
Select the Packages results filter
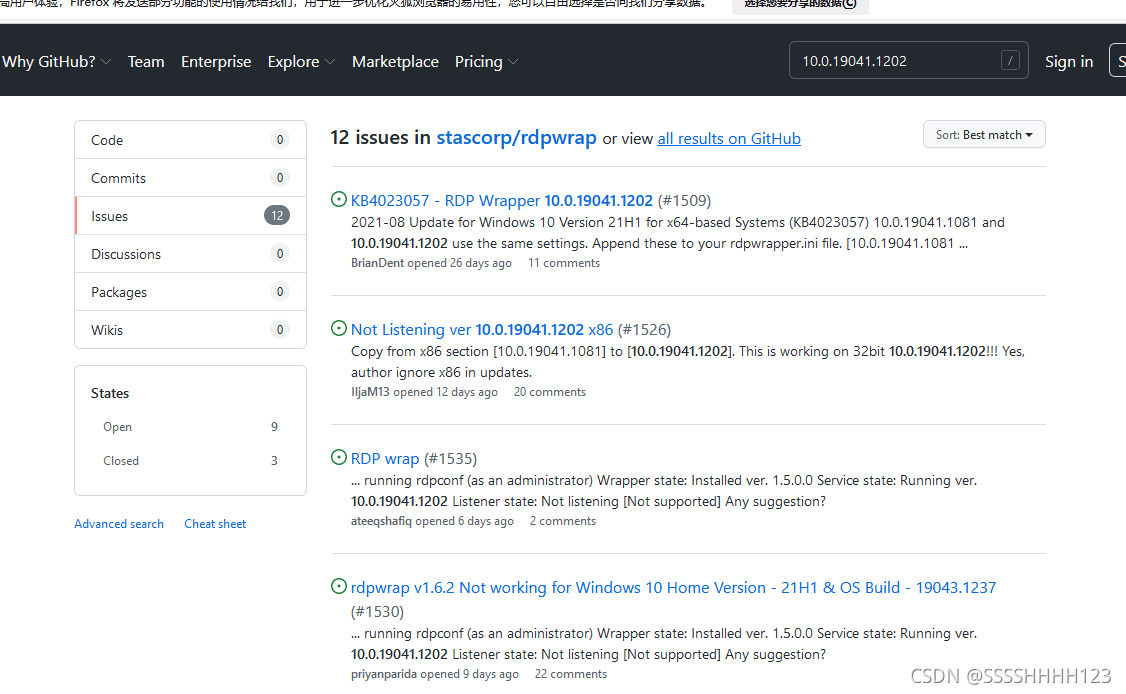coord(190,292)
